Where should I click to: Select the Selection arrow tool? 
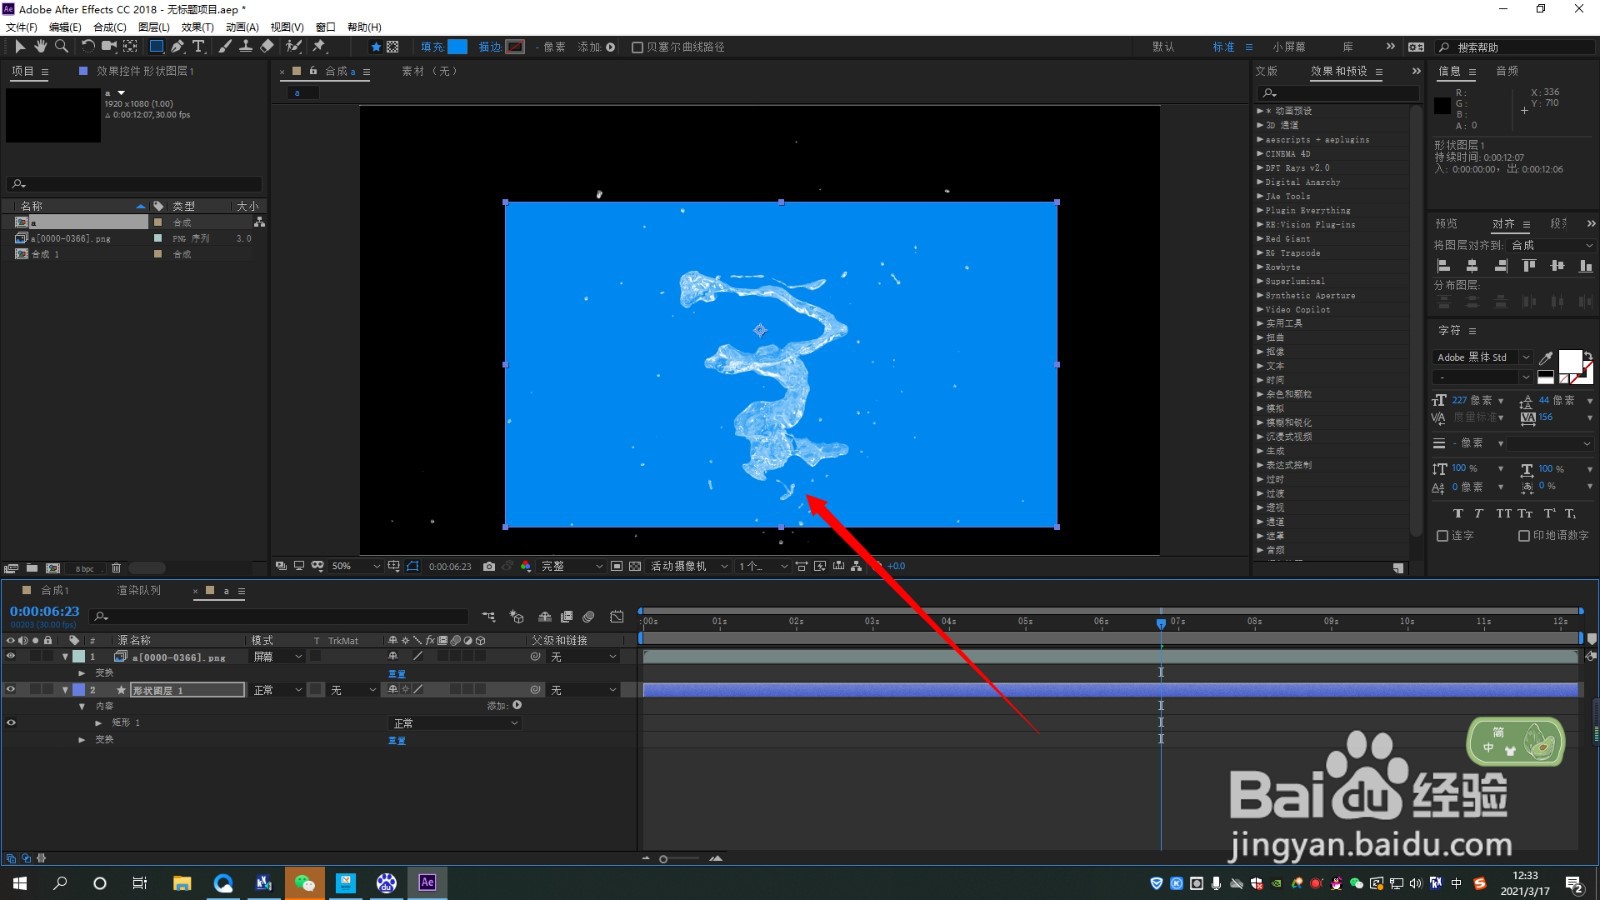click(19, 46)
